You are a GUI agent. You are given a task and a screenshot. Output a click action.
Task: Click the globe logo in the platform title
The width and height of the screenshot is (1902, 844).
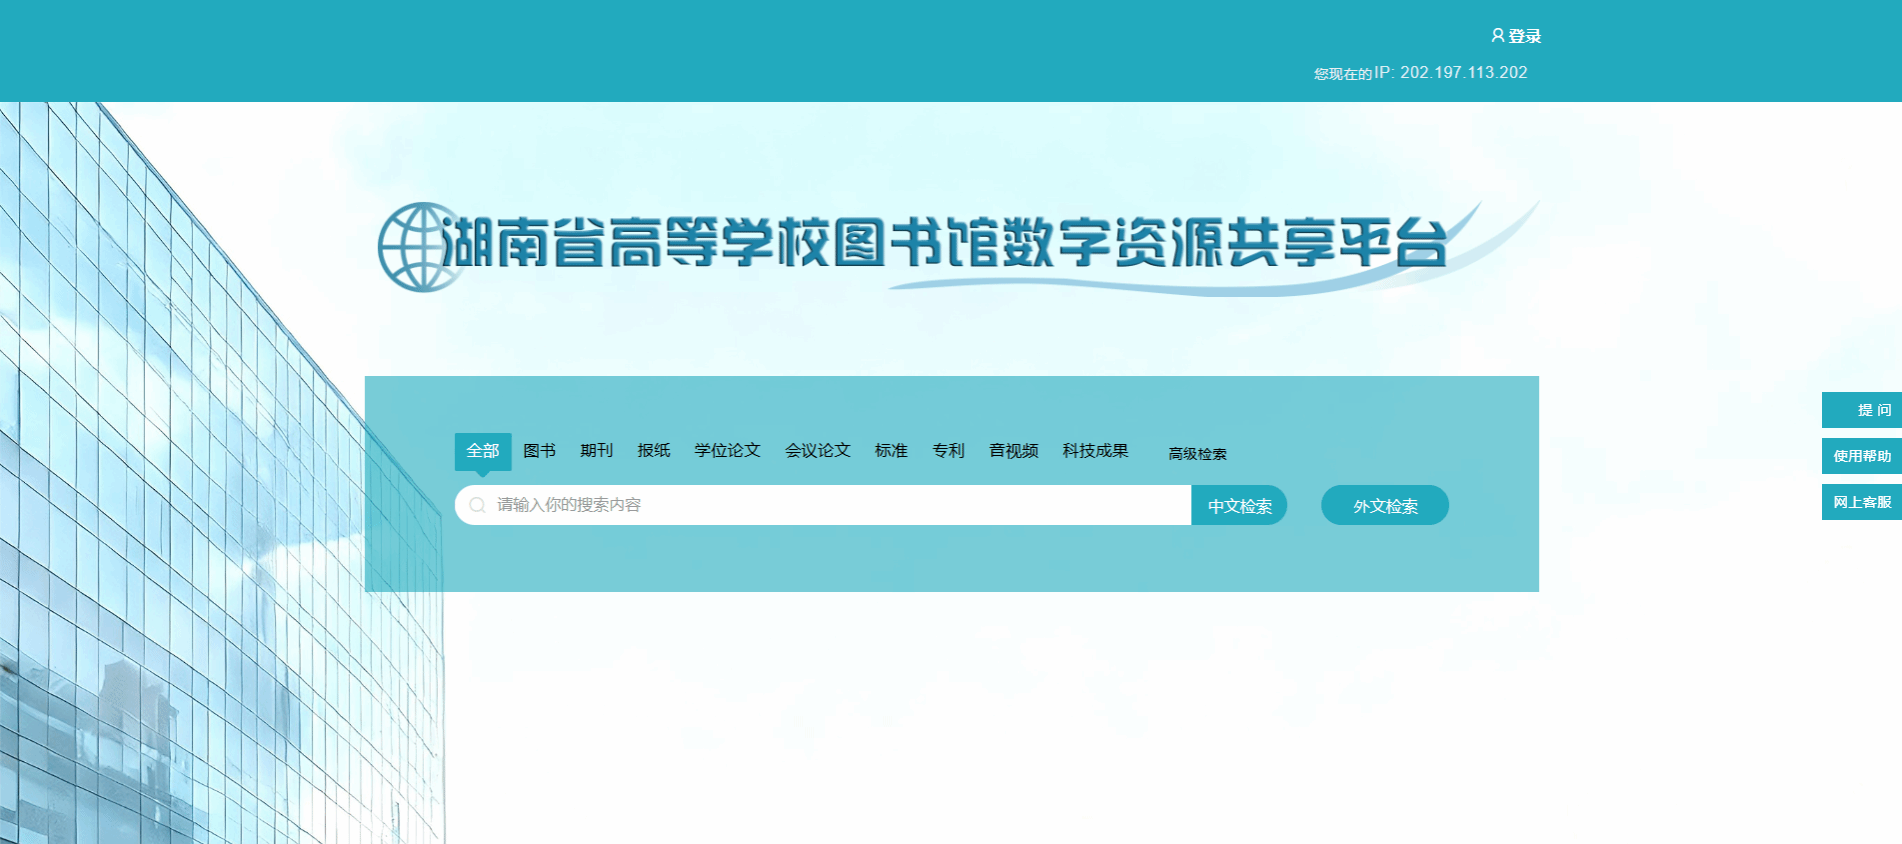click(420, 247)
